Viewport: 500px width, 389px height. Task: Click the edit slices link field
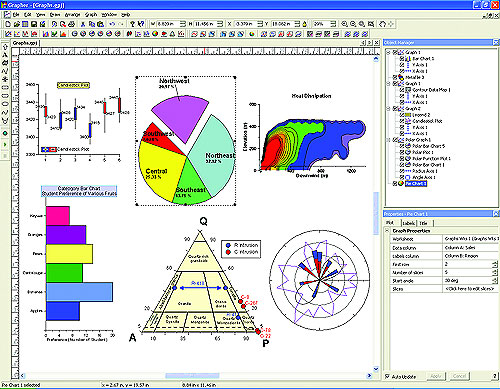(471, 289)
